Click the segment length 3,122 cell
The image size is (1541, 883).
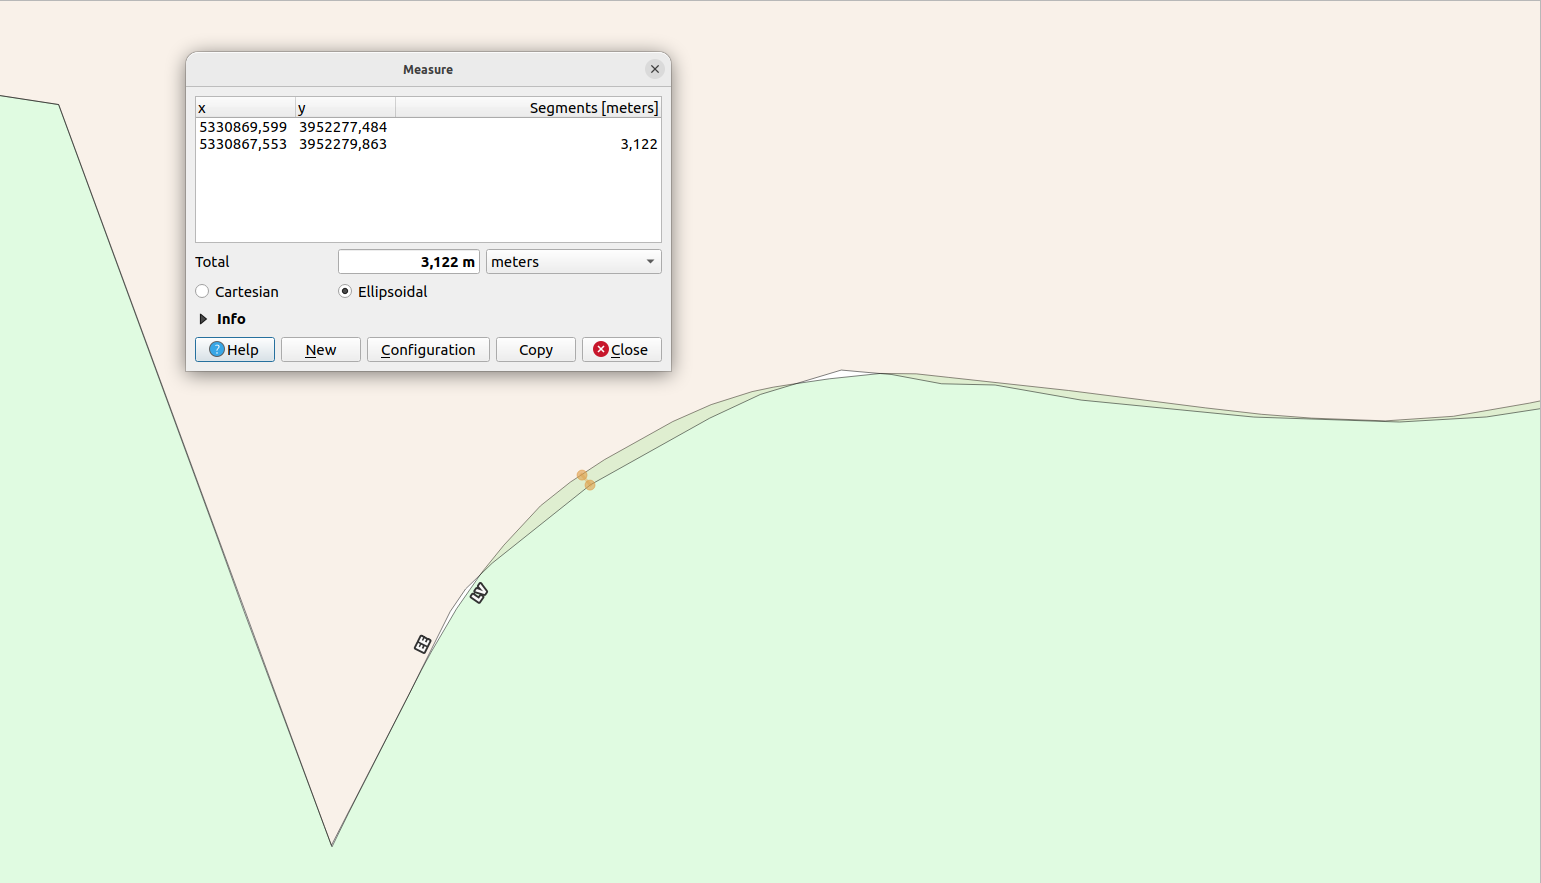point(639,144)
